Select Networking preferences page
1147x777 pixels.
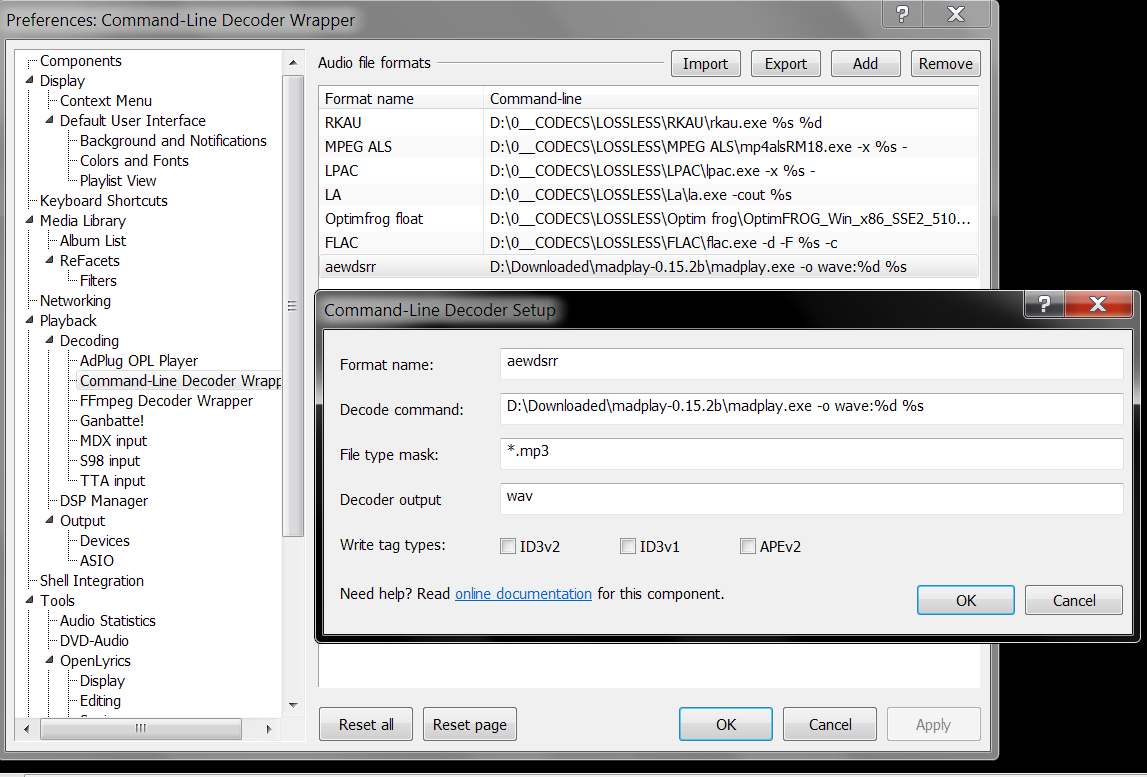point(75,300)
